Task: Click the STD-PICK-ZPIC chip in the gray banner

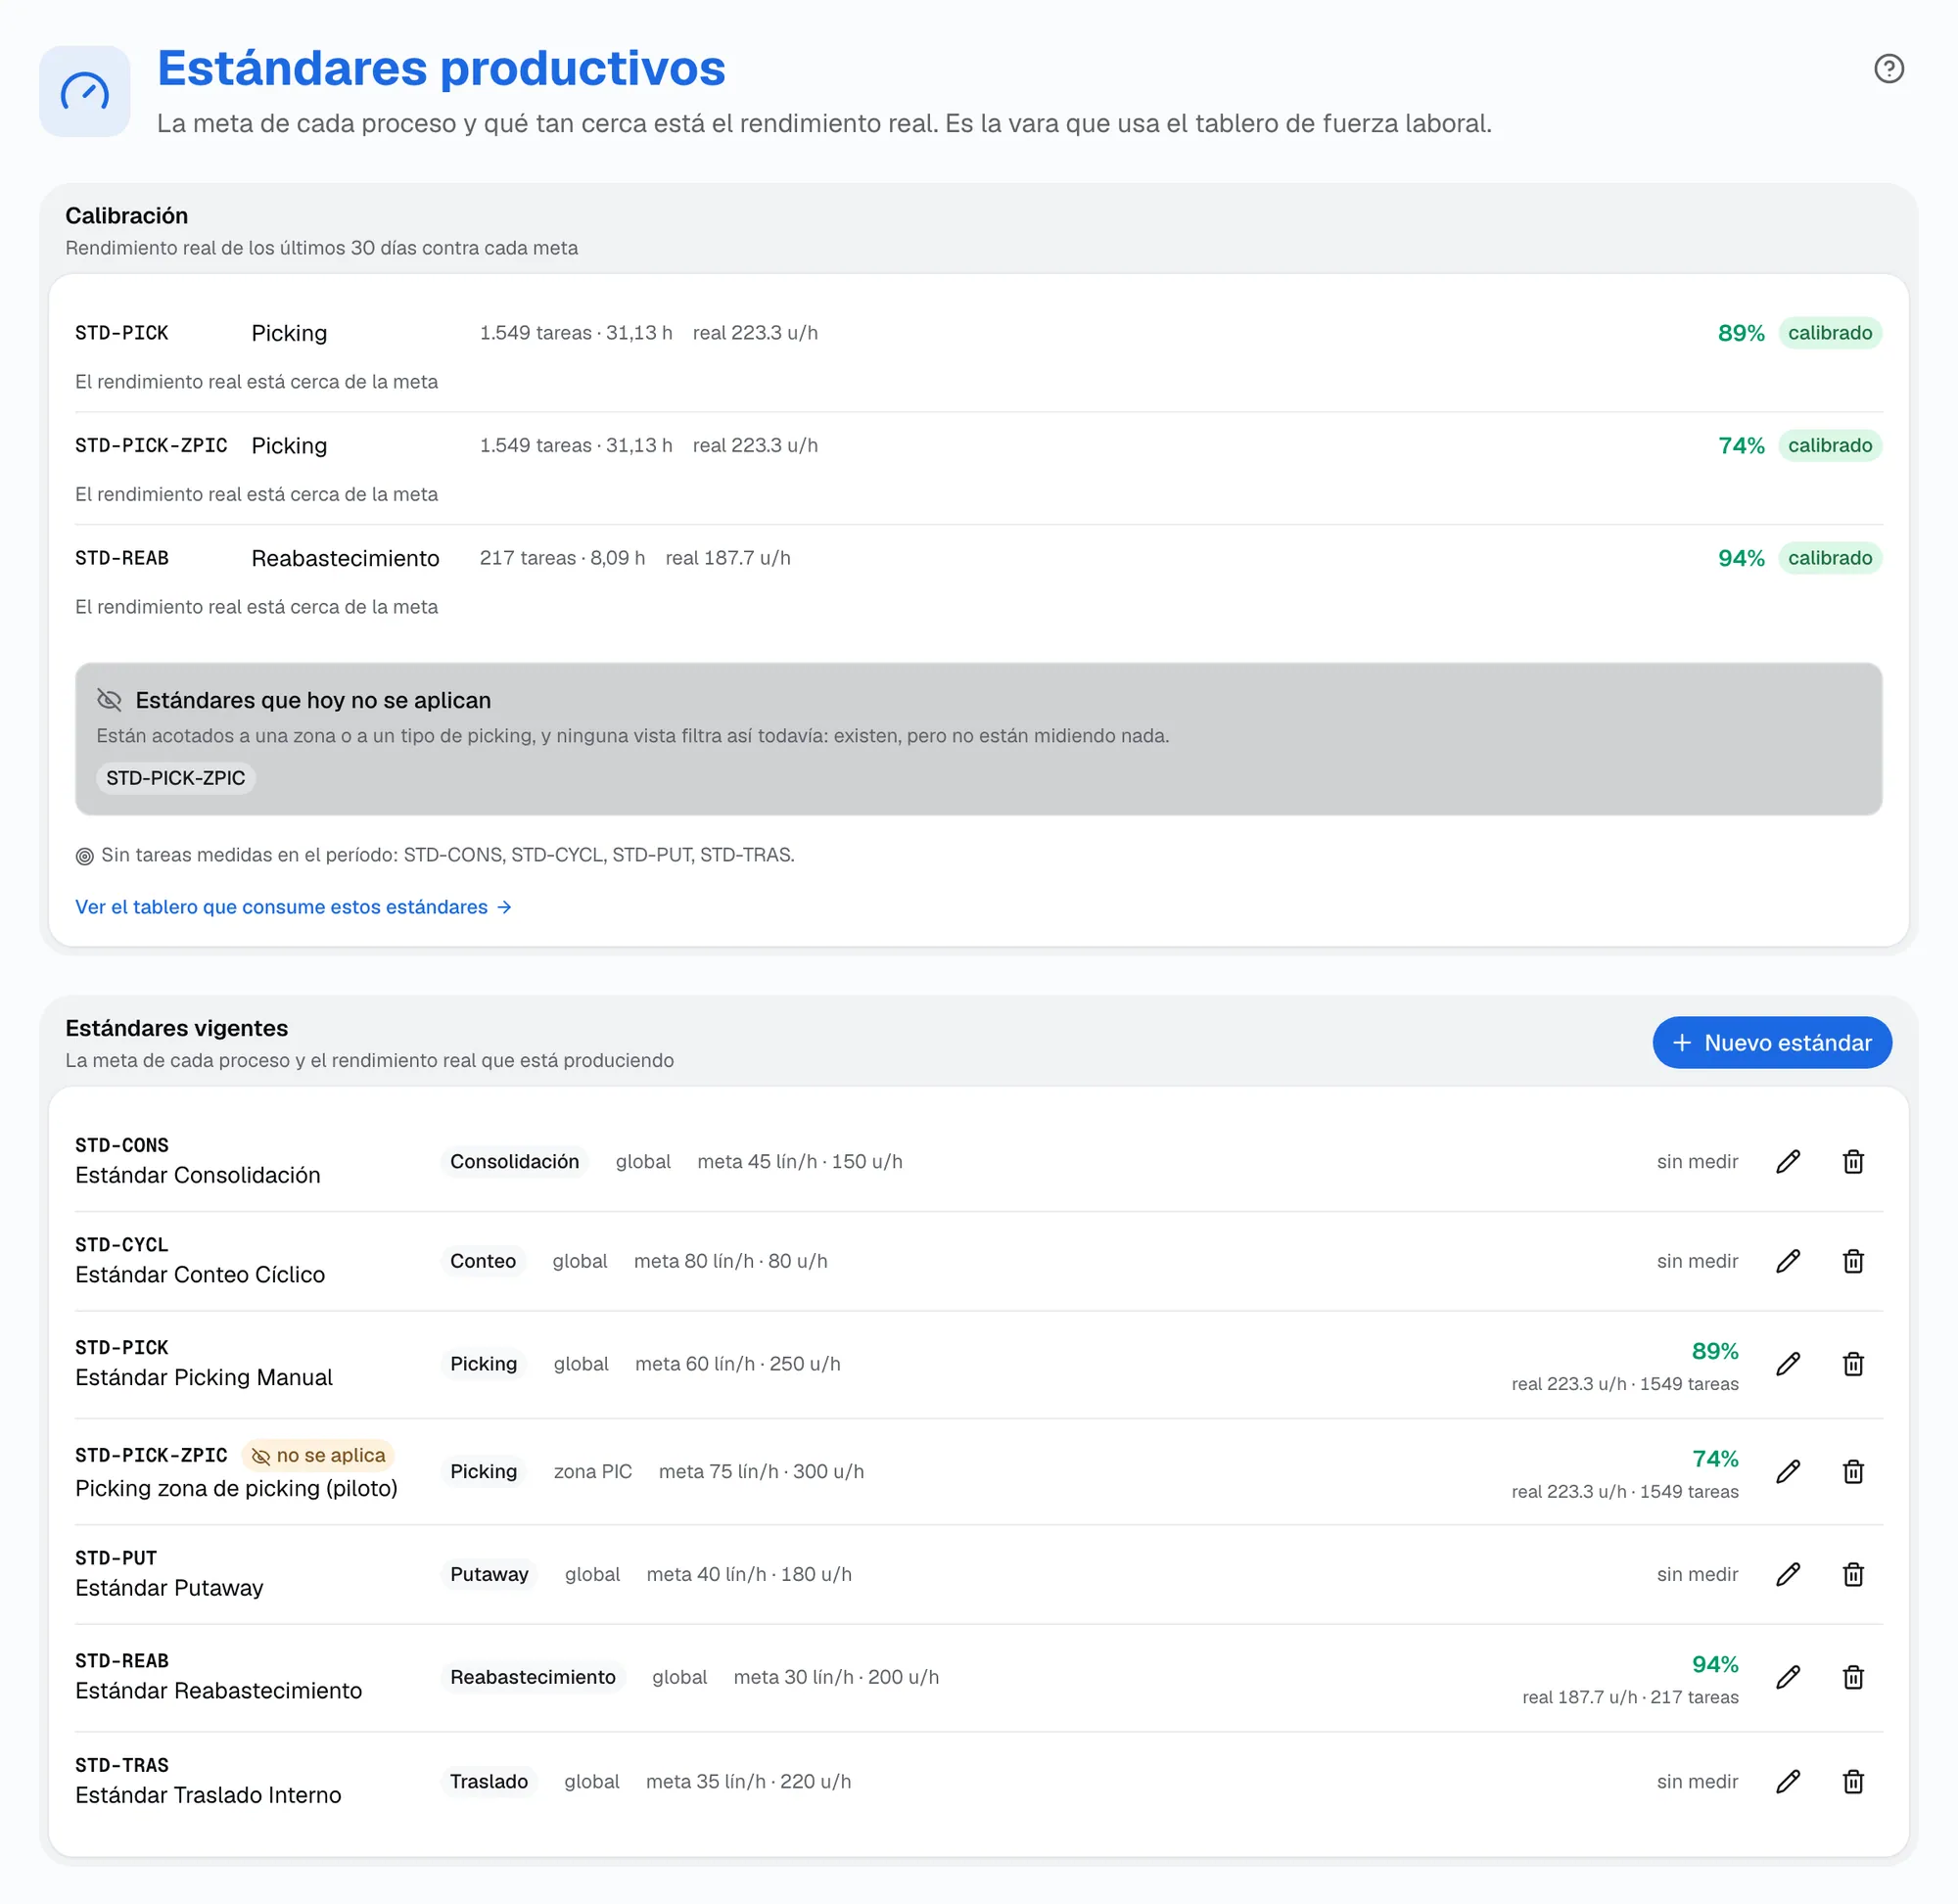Action: [175, 778]
